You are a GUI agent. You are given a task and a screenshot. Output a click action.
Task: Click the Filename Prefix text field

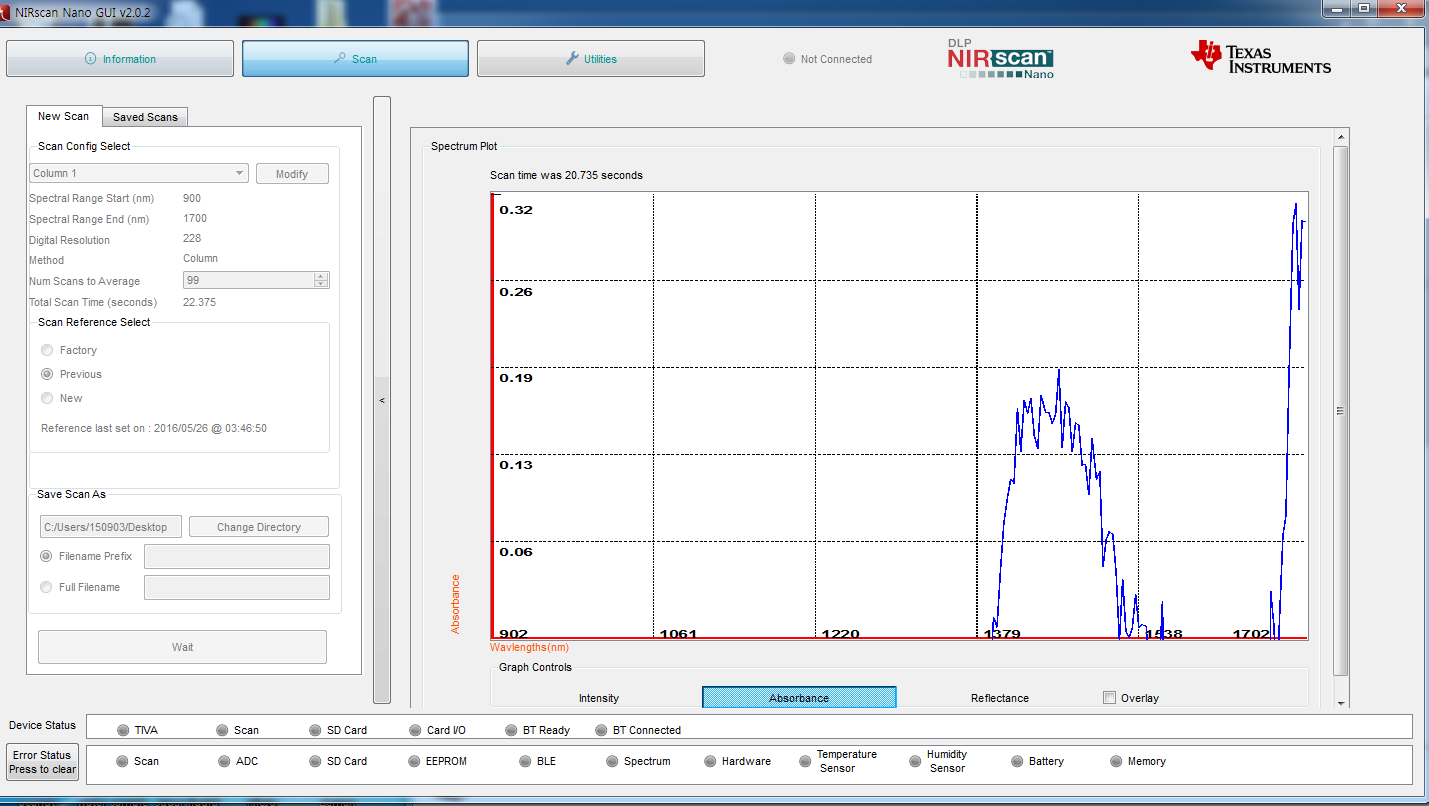[237, 556]
